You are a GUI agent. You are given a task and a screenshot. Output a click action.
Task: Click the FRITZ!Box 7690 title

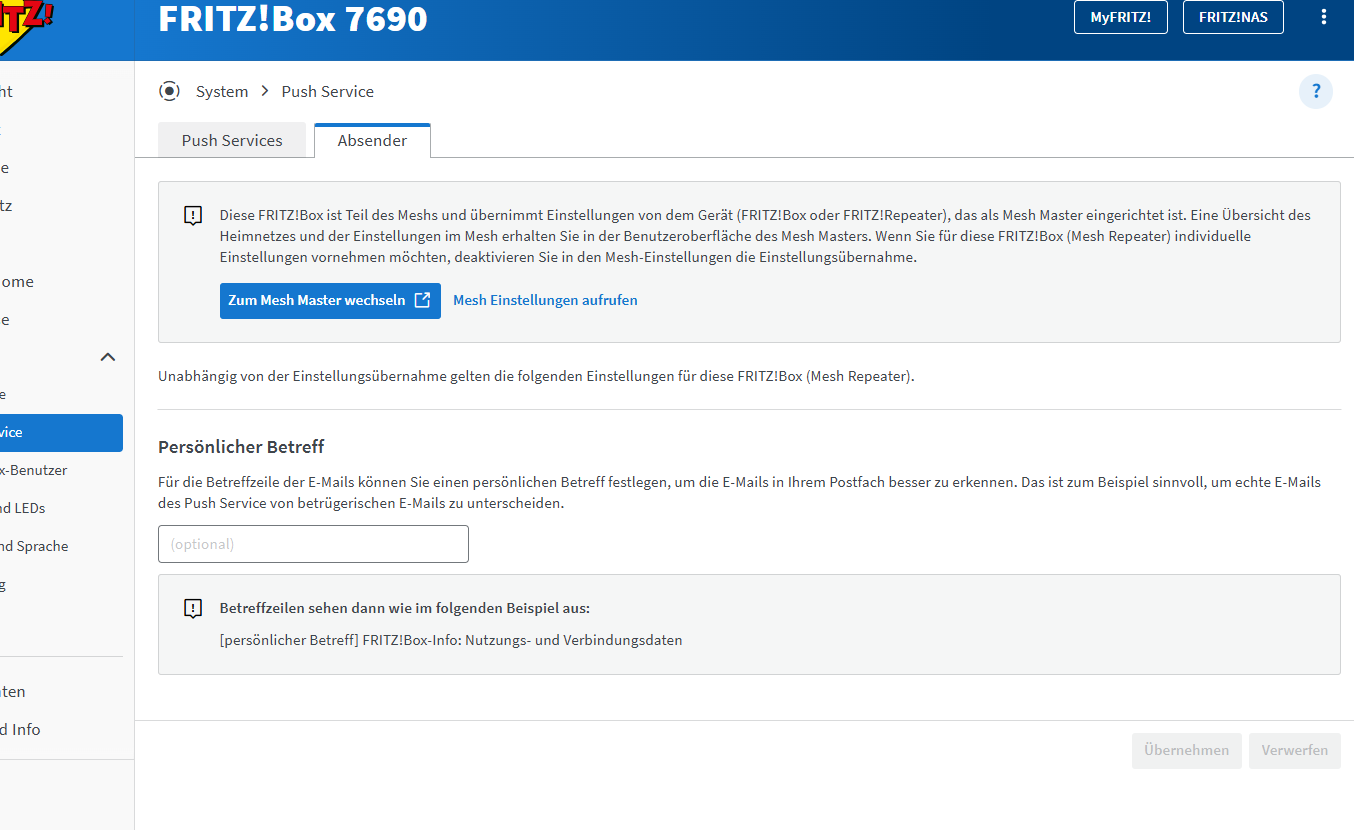point(293,18)
